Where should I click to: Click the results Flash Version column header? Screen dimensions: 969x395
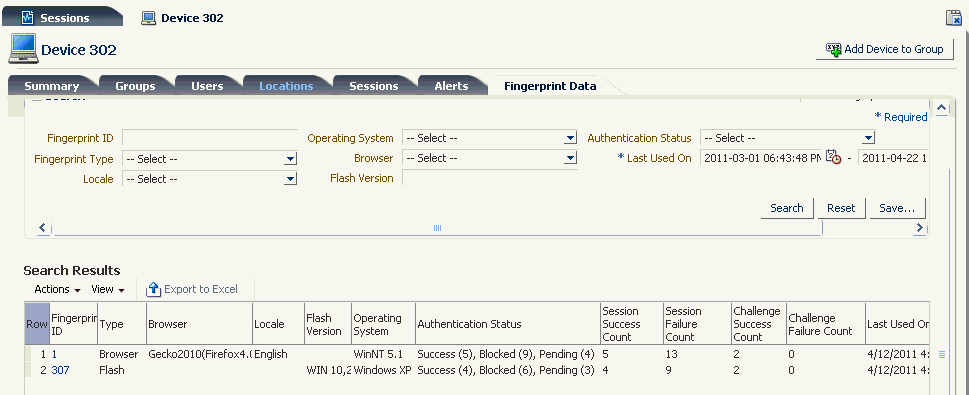point(328,324)
